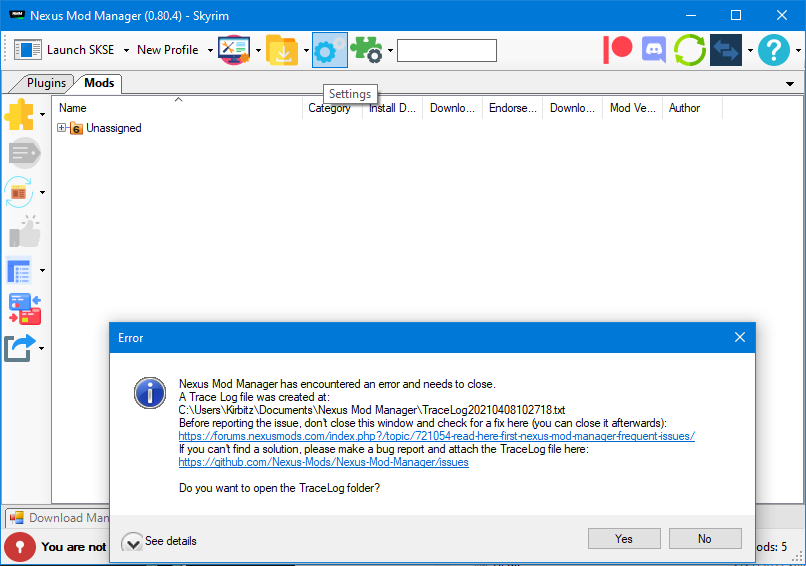Open the Launch SKSE dropdown arrow
The image size is (806, 566).
coord(126,50)
